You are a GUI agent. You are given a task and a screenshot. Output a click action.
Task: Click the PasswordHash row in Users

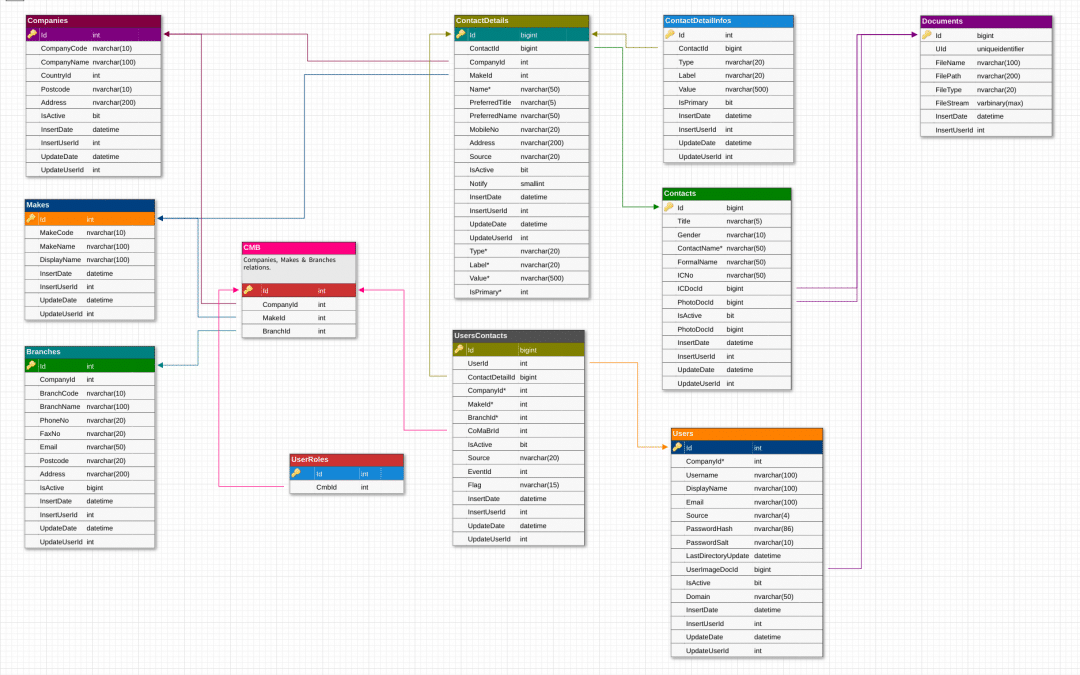click(747, 529)
